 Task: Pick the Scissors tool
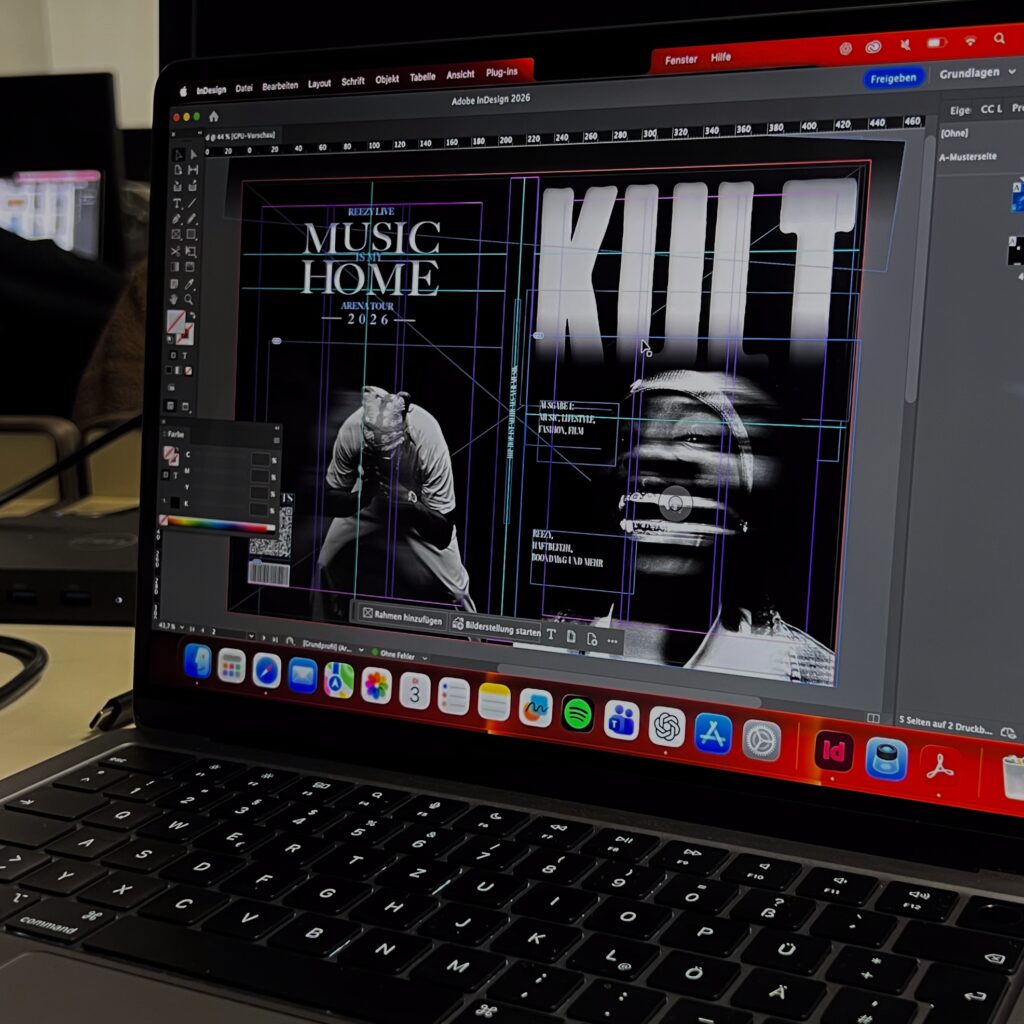[x=177, y=251]
